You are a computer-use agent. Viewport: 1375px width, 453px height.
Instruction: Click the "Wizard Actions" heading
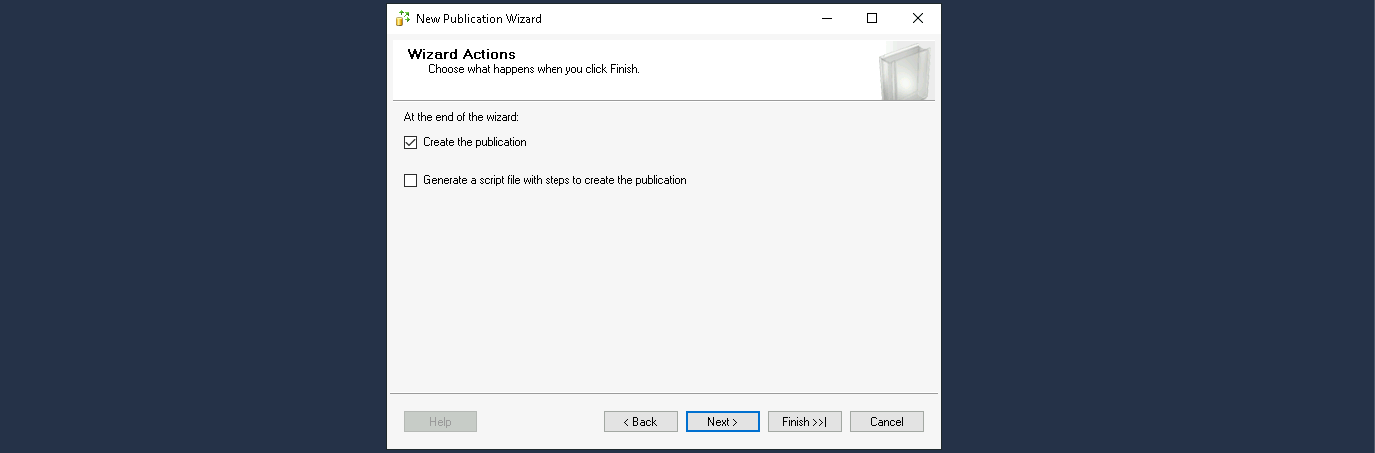pyautogui.click(x=461, y=54)
